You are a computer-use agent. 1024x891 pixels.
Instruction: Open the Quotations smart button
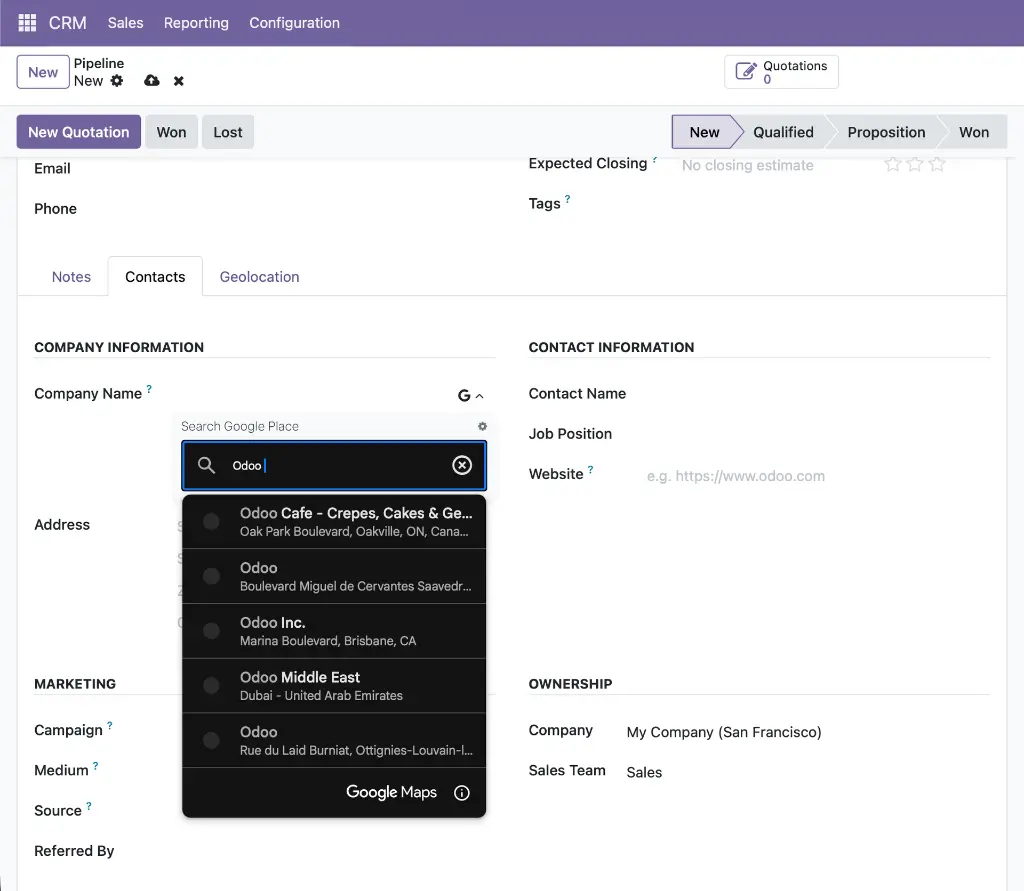click(781, 72)
